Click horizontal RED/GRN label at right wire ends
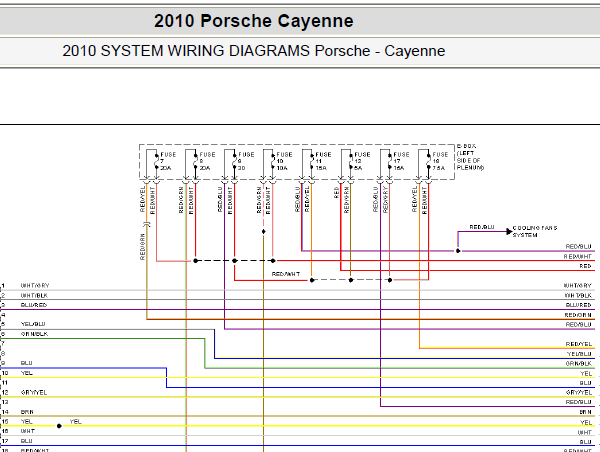Screen dimensions: 600x452 [578, 315]
